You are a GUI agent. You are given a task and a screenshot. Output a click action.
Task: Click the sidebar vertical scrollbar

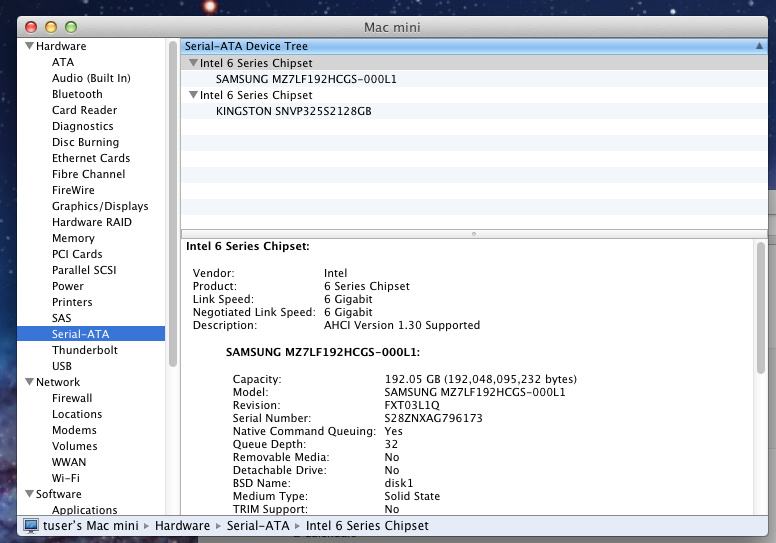click(x=173, y=204)
